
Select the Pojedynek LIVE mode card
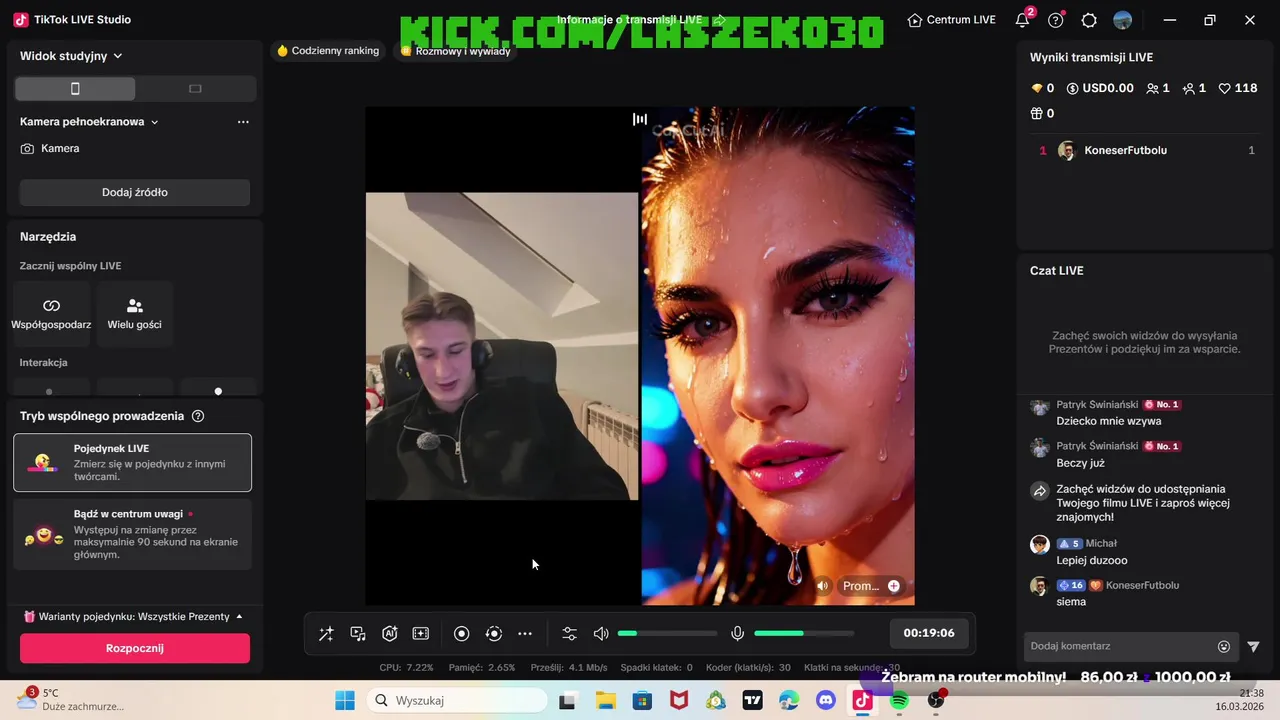(133, 462)
